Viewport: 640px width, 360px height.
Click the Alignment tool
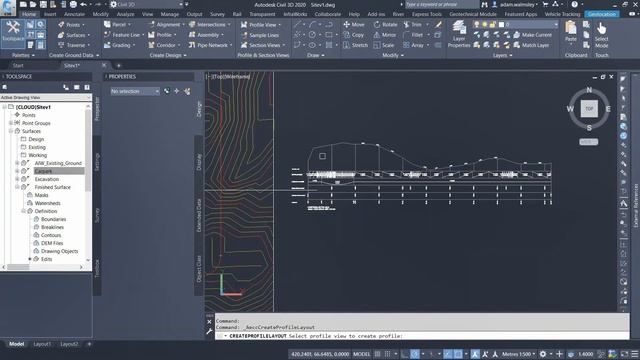(166, 24)
